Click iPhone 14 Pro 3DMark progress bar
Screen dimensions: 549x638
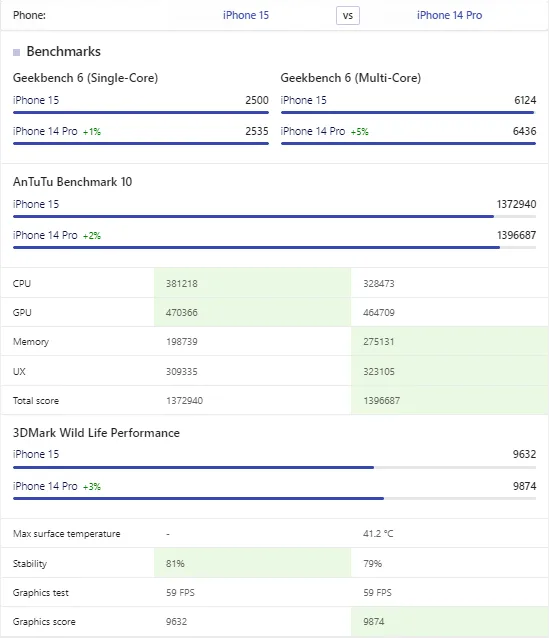[274, 498]
